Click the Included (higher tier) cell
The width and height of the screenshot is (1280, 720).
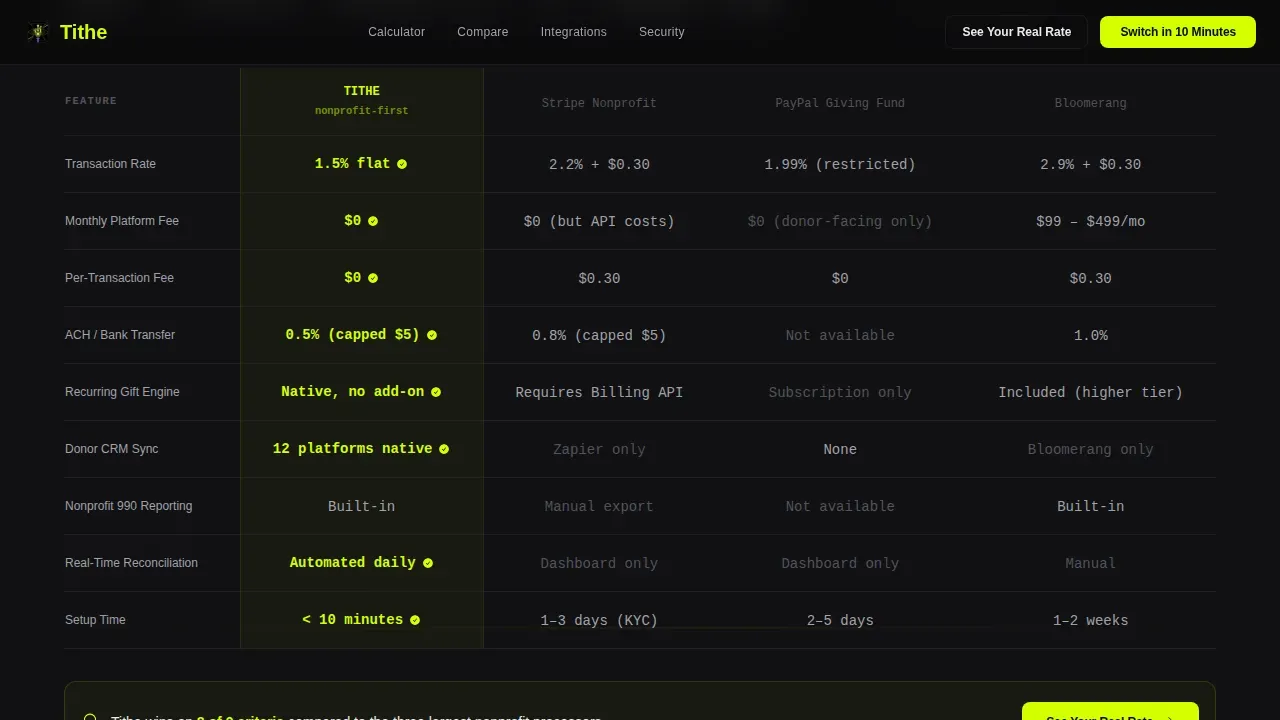(1090, 393)
